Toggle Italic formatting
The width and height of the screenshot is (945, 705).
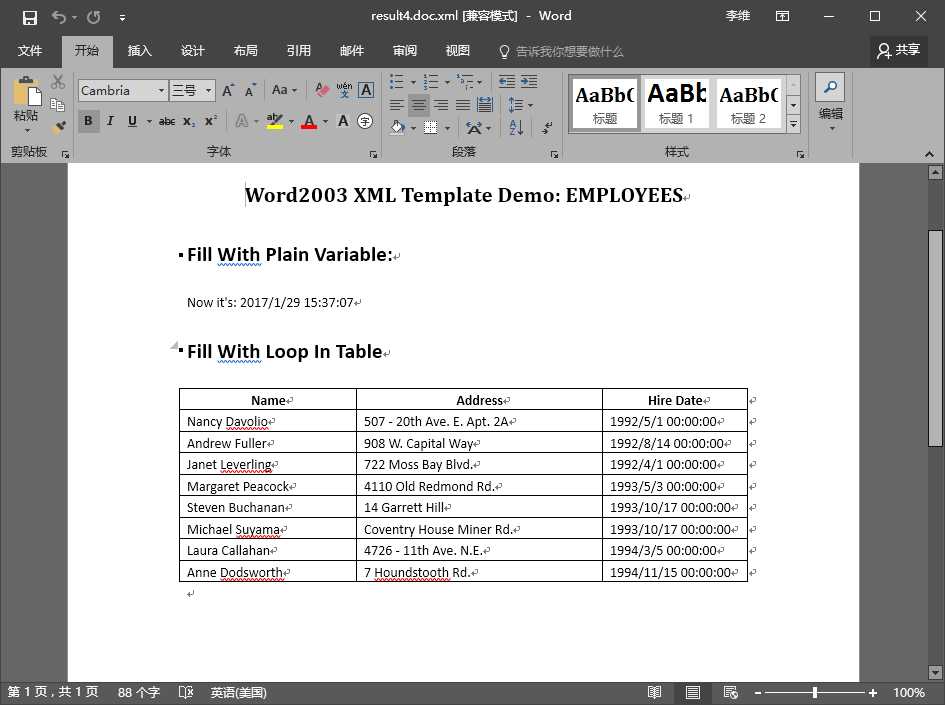pyautogui.click(x=110, y=121)
